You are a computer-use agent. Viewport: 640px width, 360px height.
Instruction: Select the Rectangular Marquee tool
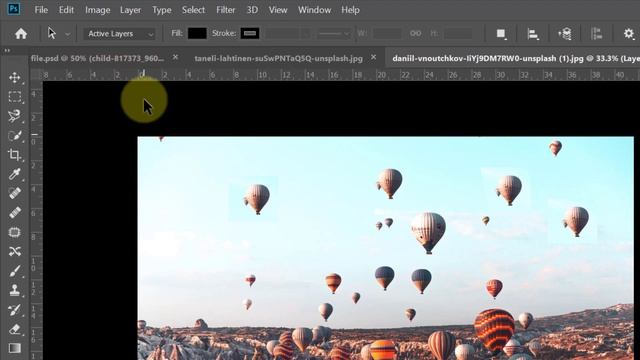click(15, 97)
